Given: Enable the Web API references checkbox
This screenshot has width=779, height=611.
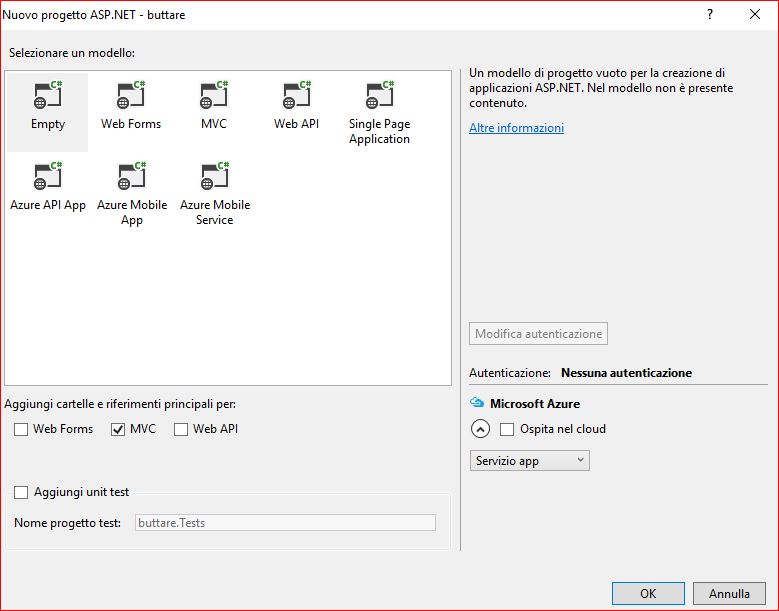Looking at the screenshot, I should pyautogui.click(x=181, y=429).
